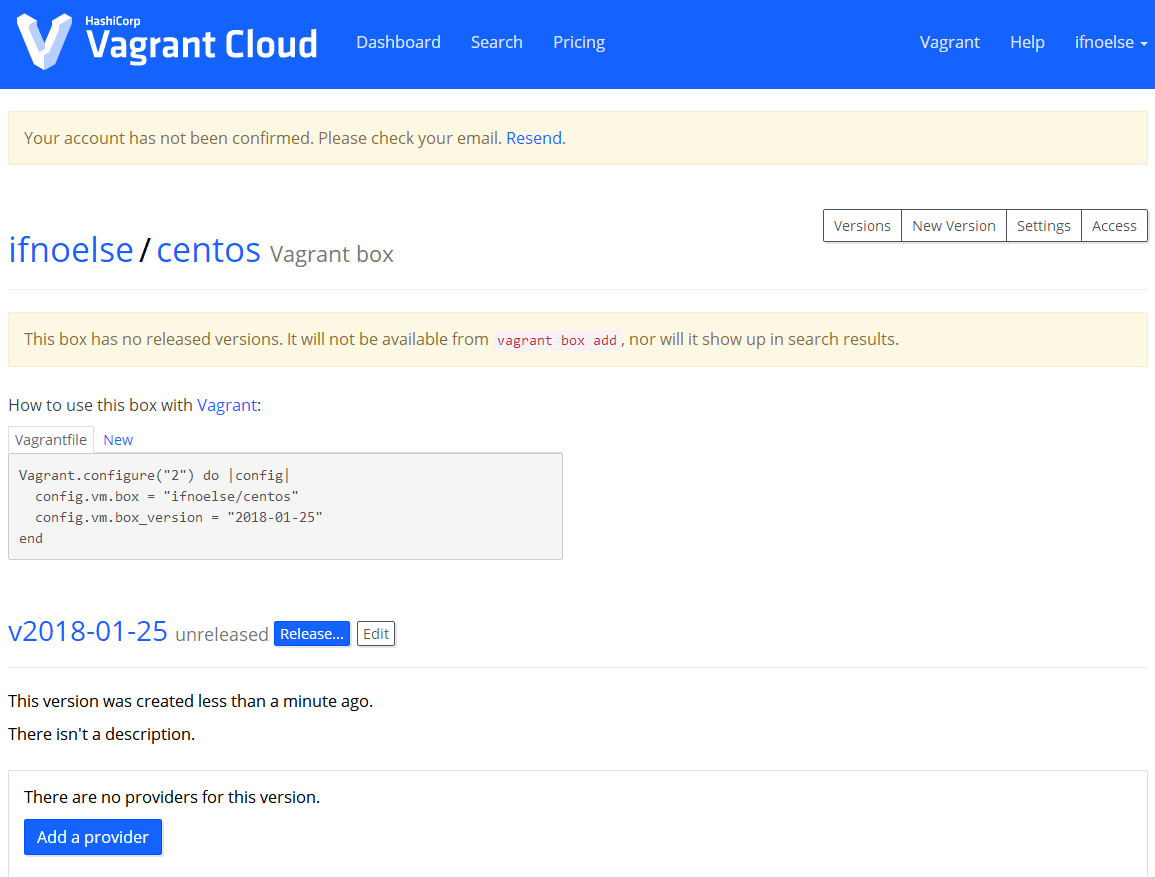
Task: Open version v2018-01-25 link
Action: 88,631
